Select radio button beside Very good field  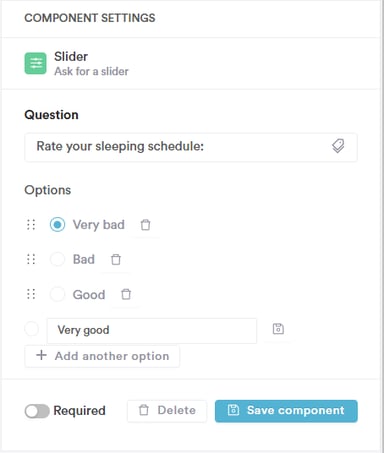coord(32,329)
